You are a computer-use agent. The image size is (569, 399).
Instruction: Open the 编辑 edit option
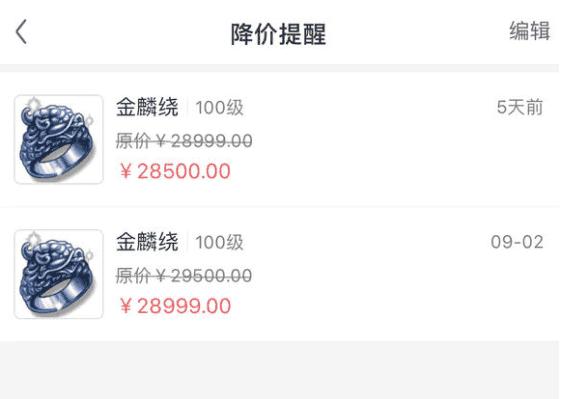coord(529,31)
